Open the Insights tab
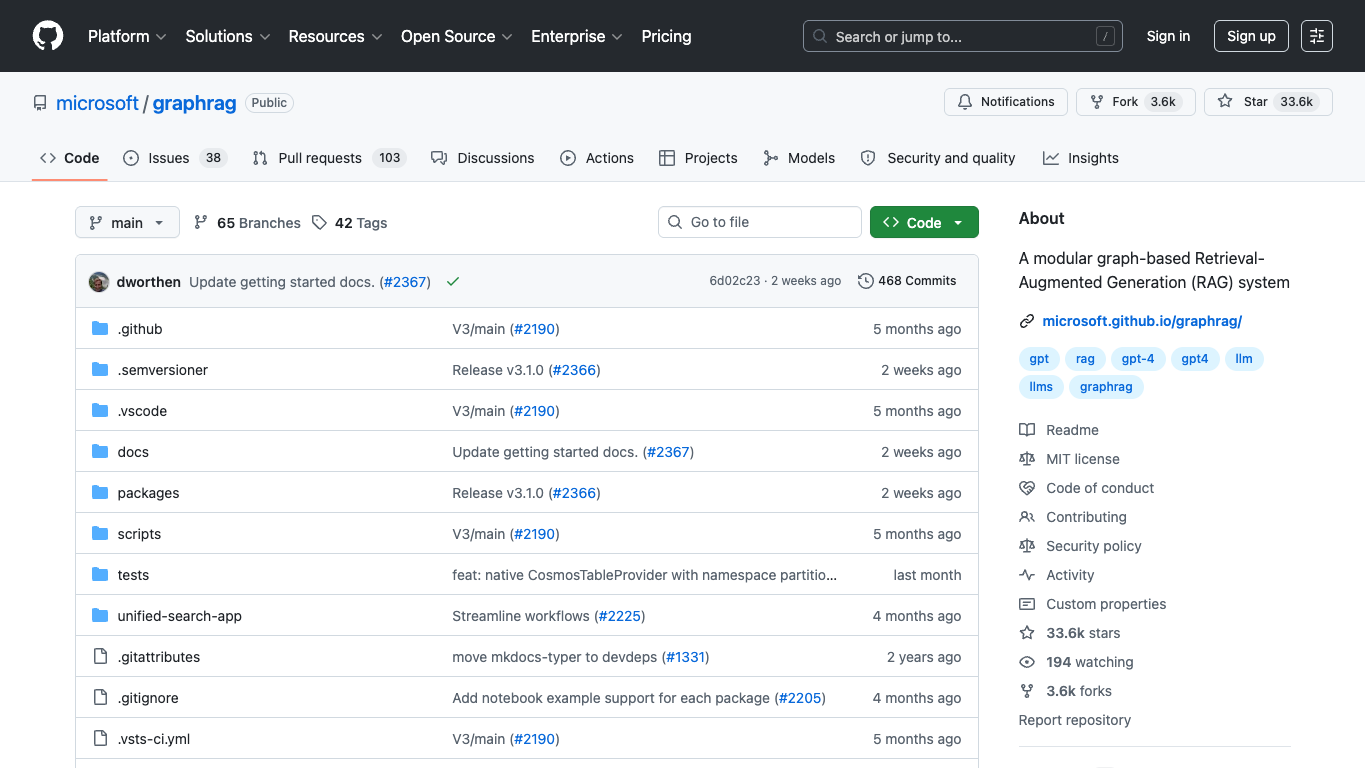This screenshot has height=768, width=1365. (x=1081, y=158)
